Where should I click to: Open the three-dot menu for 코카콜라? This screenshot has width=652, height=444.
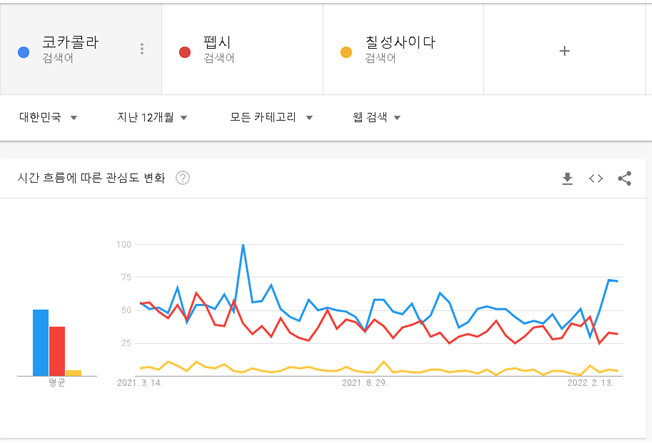pos(142,49)
